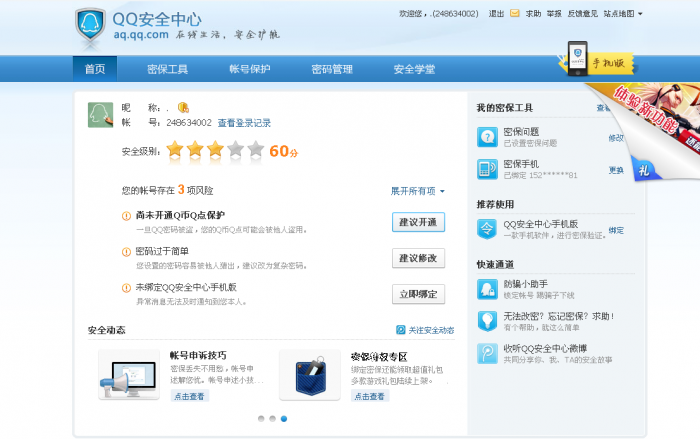Click the 建议修改 button
This screenshot has width=700, height=439.
tap(418, 258)
